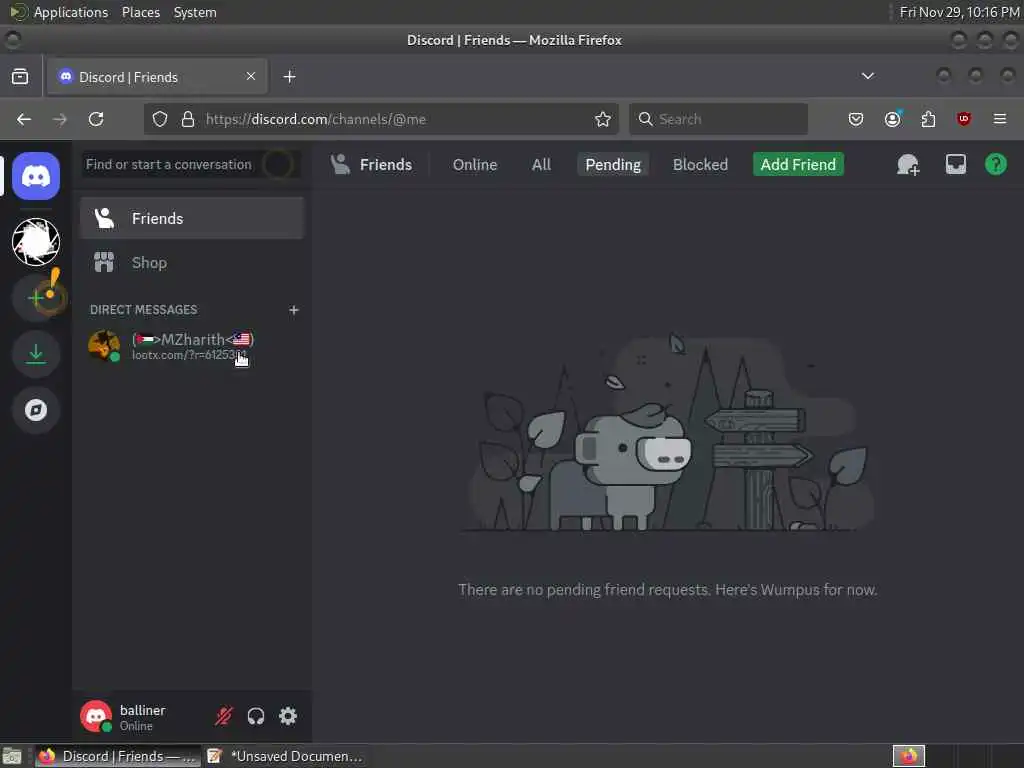Click balliner Online status text
Screen dimensions: 1024x768
tap(136, 726)
